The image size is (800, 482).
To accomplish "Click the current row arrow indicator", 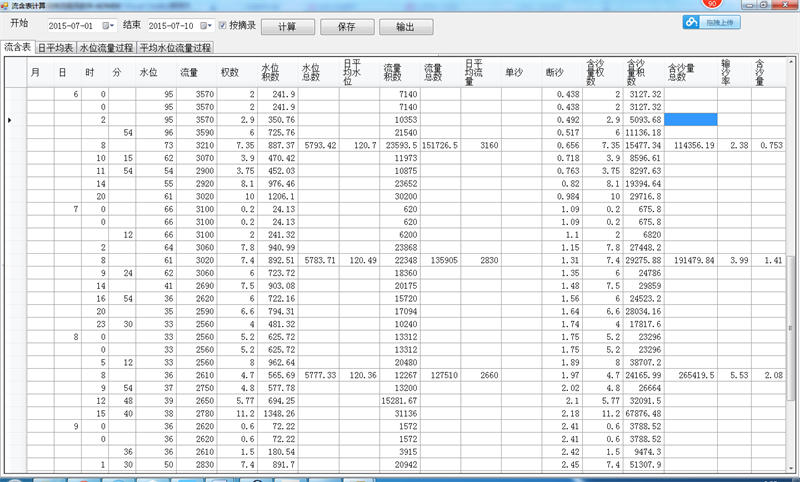I will (10, 120).
